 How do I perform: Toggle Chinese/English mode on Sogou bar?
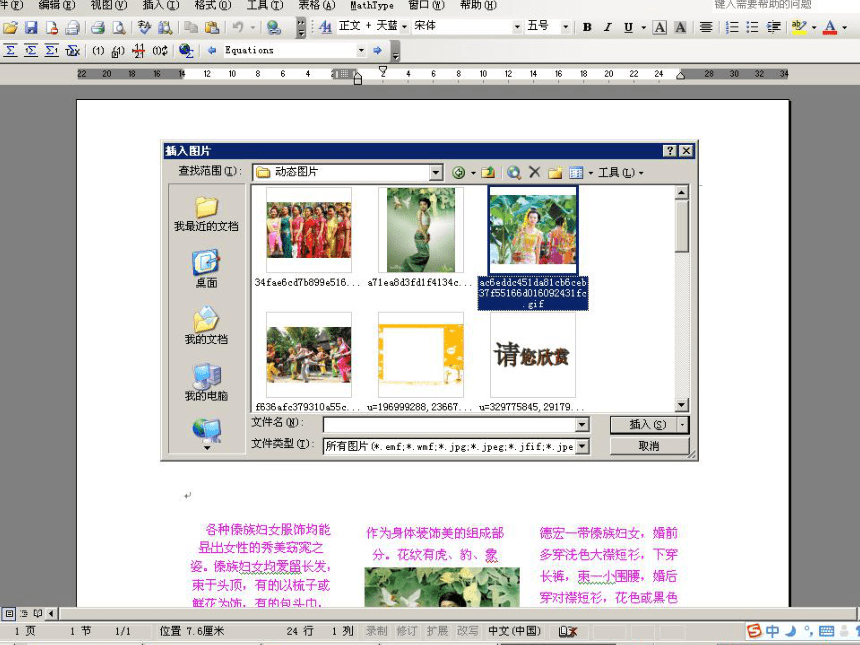coord(772,631)
